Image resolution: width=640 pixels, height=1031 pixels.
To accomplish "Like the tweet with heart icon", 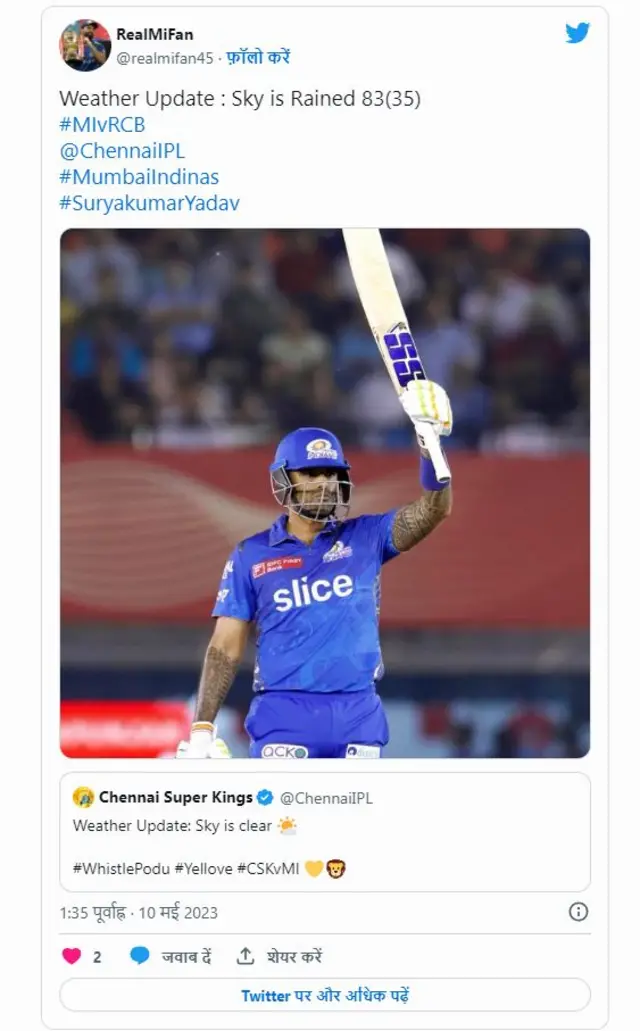I will tap(72, 956).
